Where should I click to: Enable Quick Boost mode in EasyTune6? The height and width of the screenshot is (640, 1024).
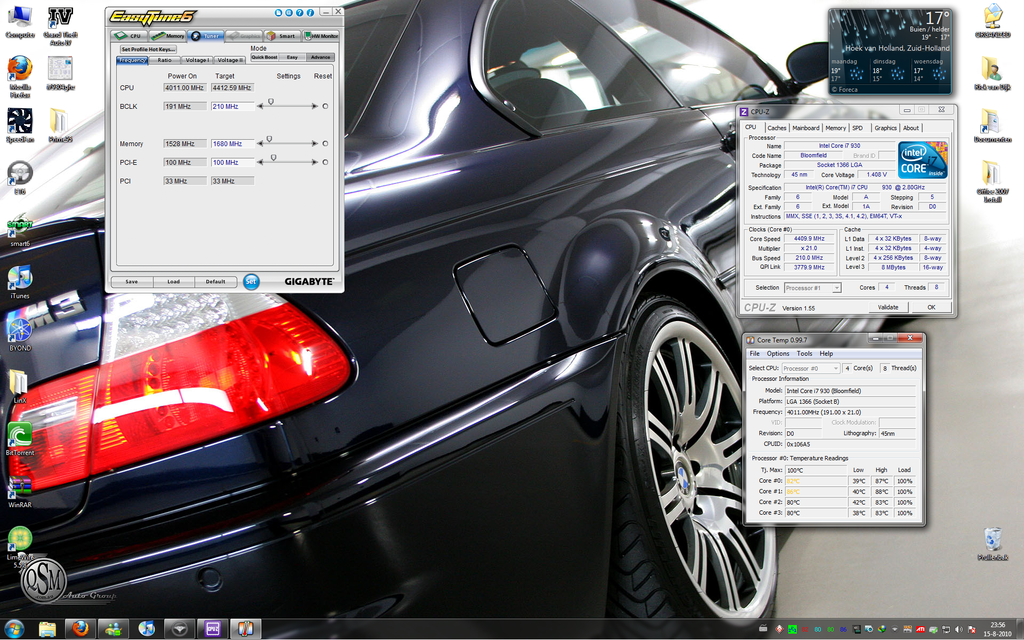tap(264, 57)
